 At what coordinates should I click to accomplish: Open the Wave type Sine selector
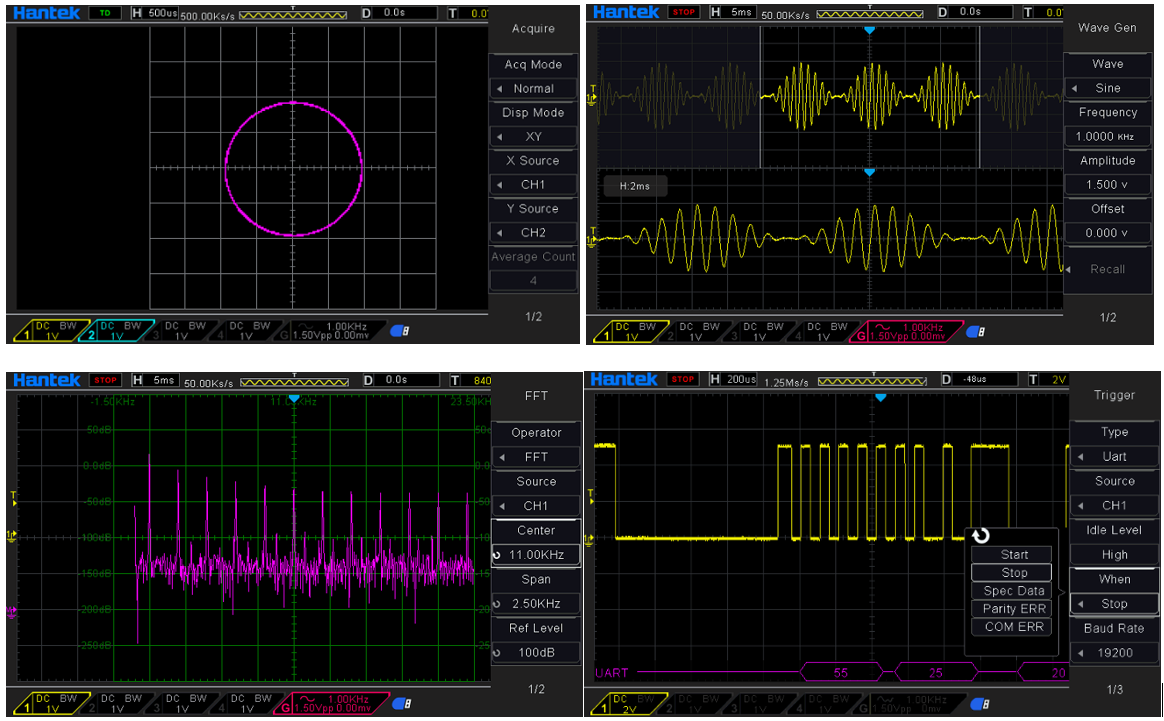click(1107, 88)
